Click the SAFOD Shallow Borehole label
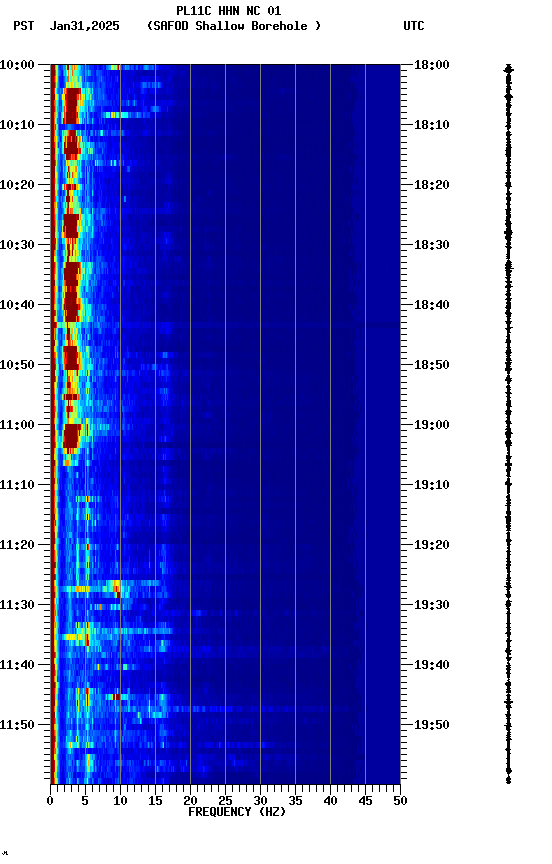 [234, 26]
